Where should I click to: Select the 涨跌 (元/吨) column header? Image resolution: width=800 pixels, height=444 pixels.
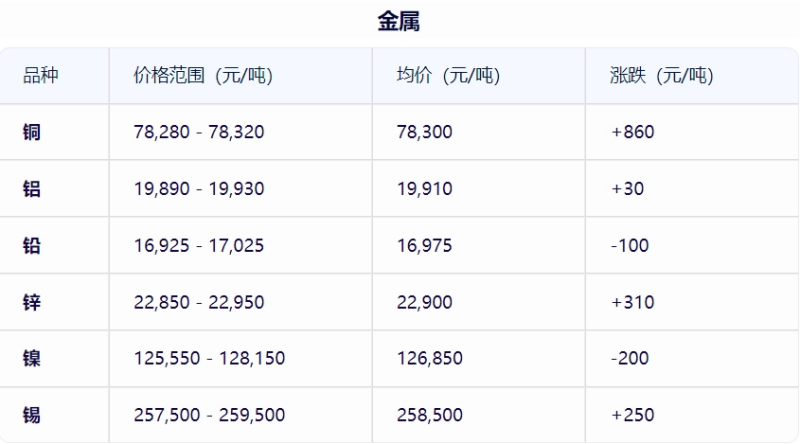660,75
